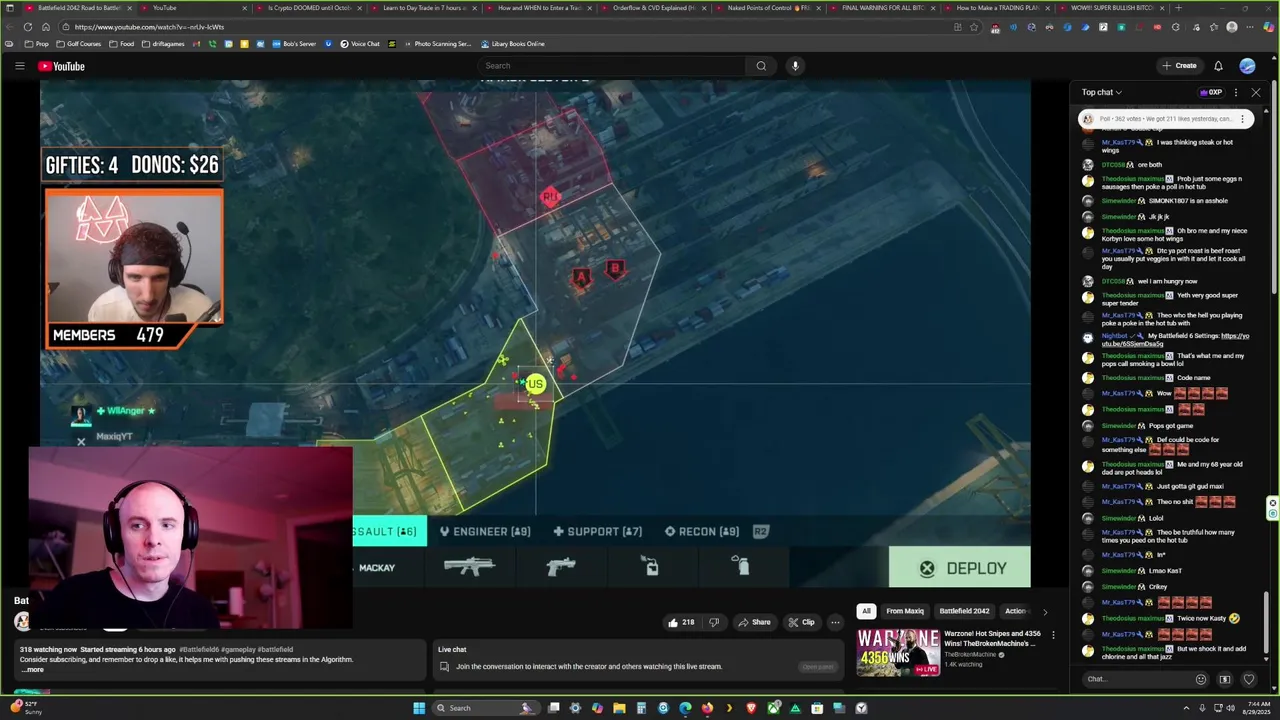Open the Super Chat dollar icon
The width and height of the screenshot is (1280, 720).
coord(1225,679)
